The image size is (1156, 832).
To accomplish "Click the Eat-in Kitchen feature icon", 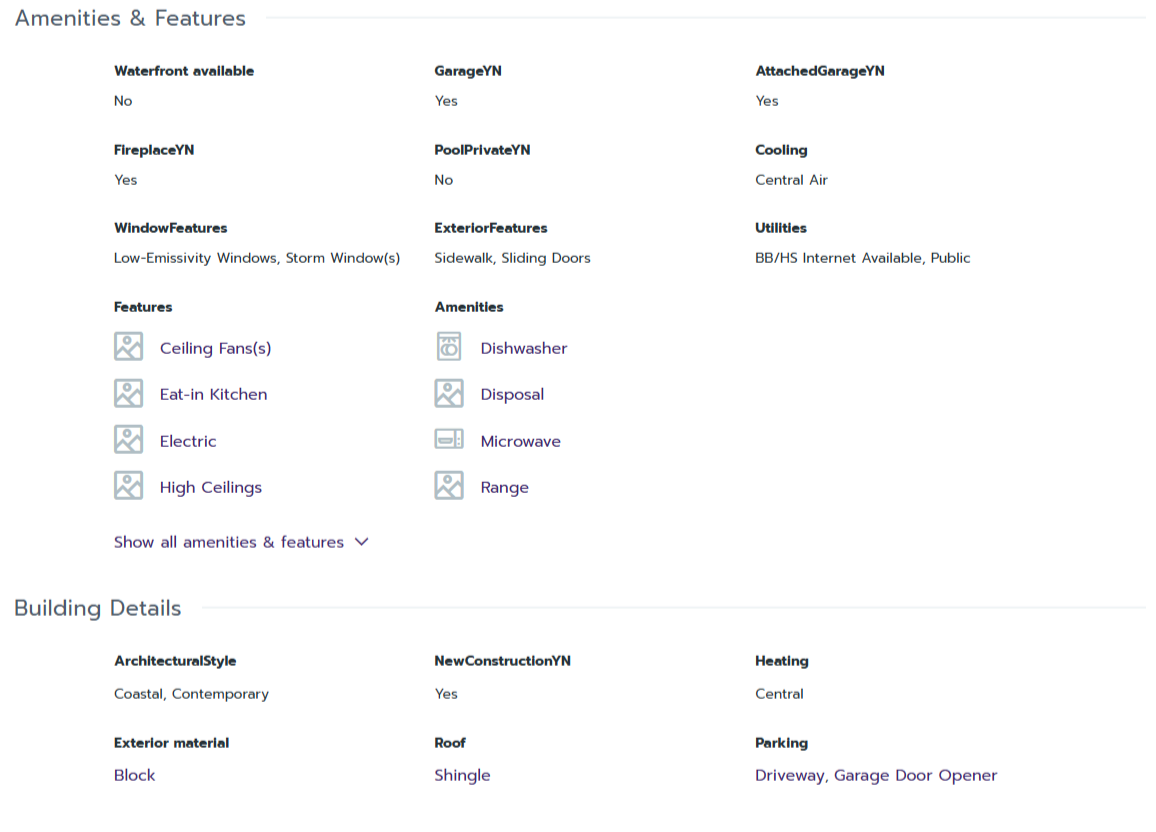I will 128,393.
